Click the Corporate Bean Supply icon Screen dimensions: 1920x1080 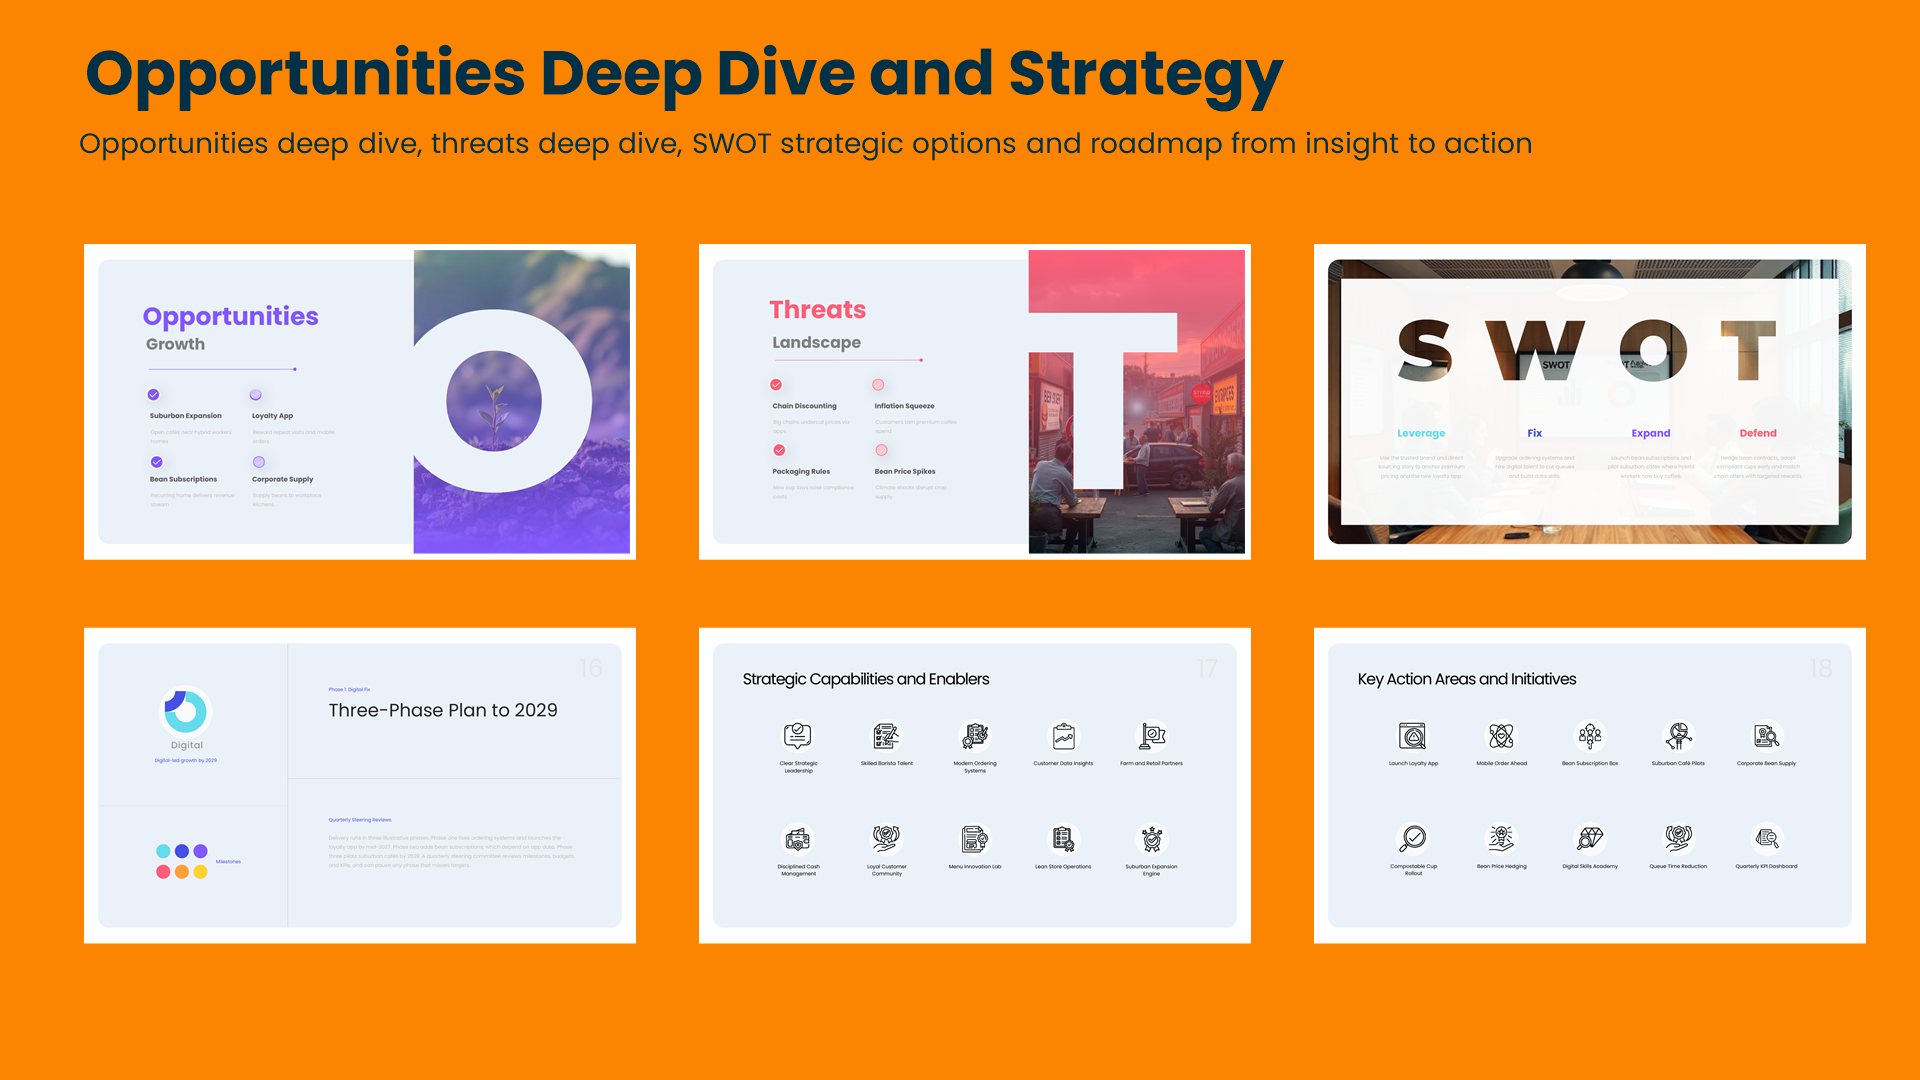(1767, 736)
